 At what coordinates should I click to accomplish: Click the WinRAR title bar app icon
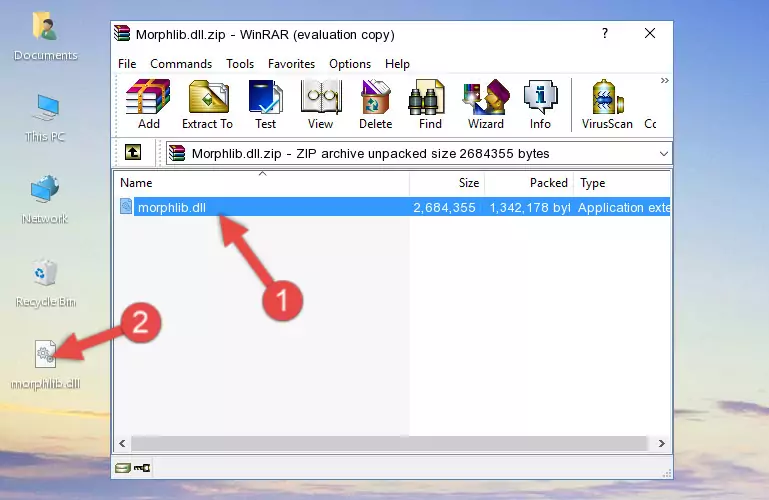122,34
